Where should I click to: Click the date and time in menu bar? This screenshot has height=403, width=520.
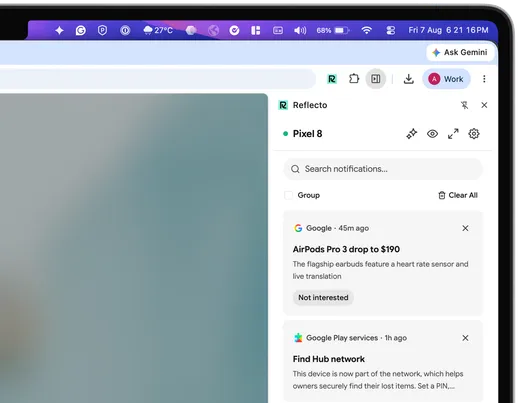click(x=448, y=30)
